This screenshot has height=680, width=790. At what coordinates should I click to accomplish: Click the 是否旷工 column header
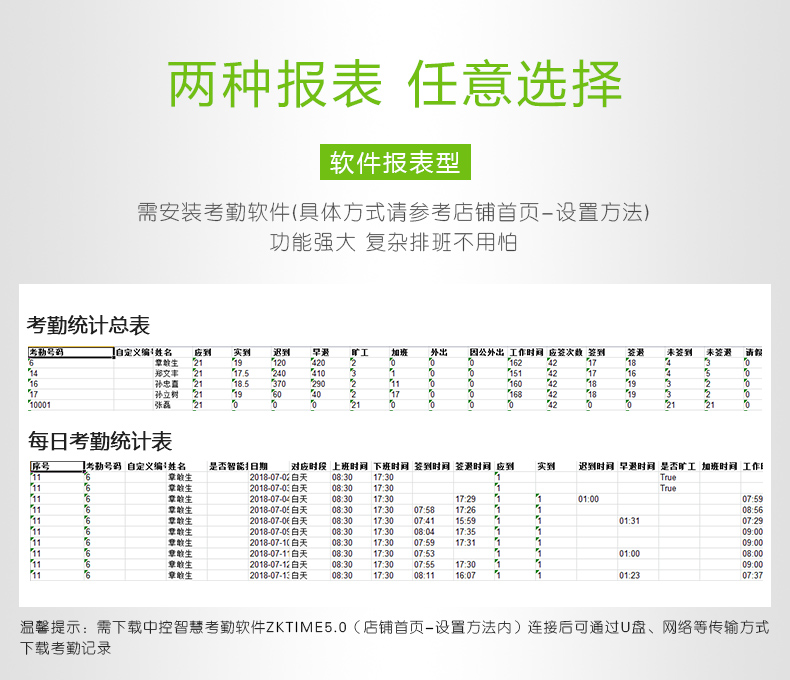point(678,466)
